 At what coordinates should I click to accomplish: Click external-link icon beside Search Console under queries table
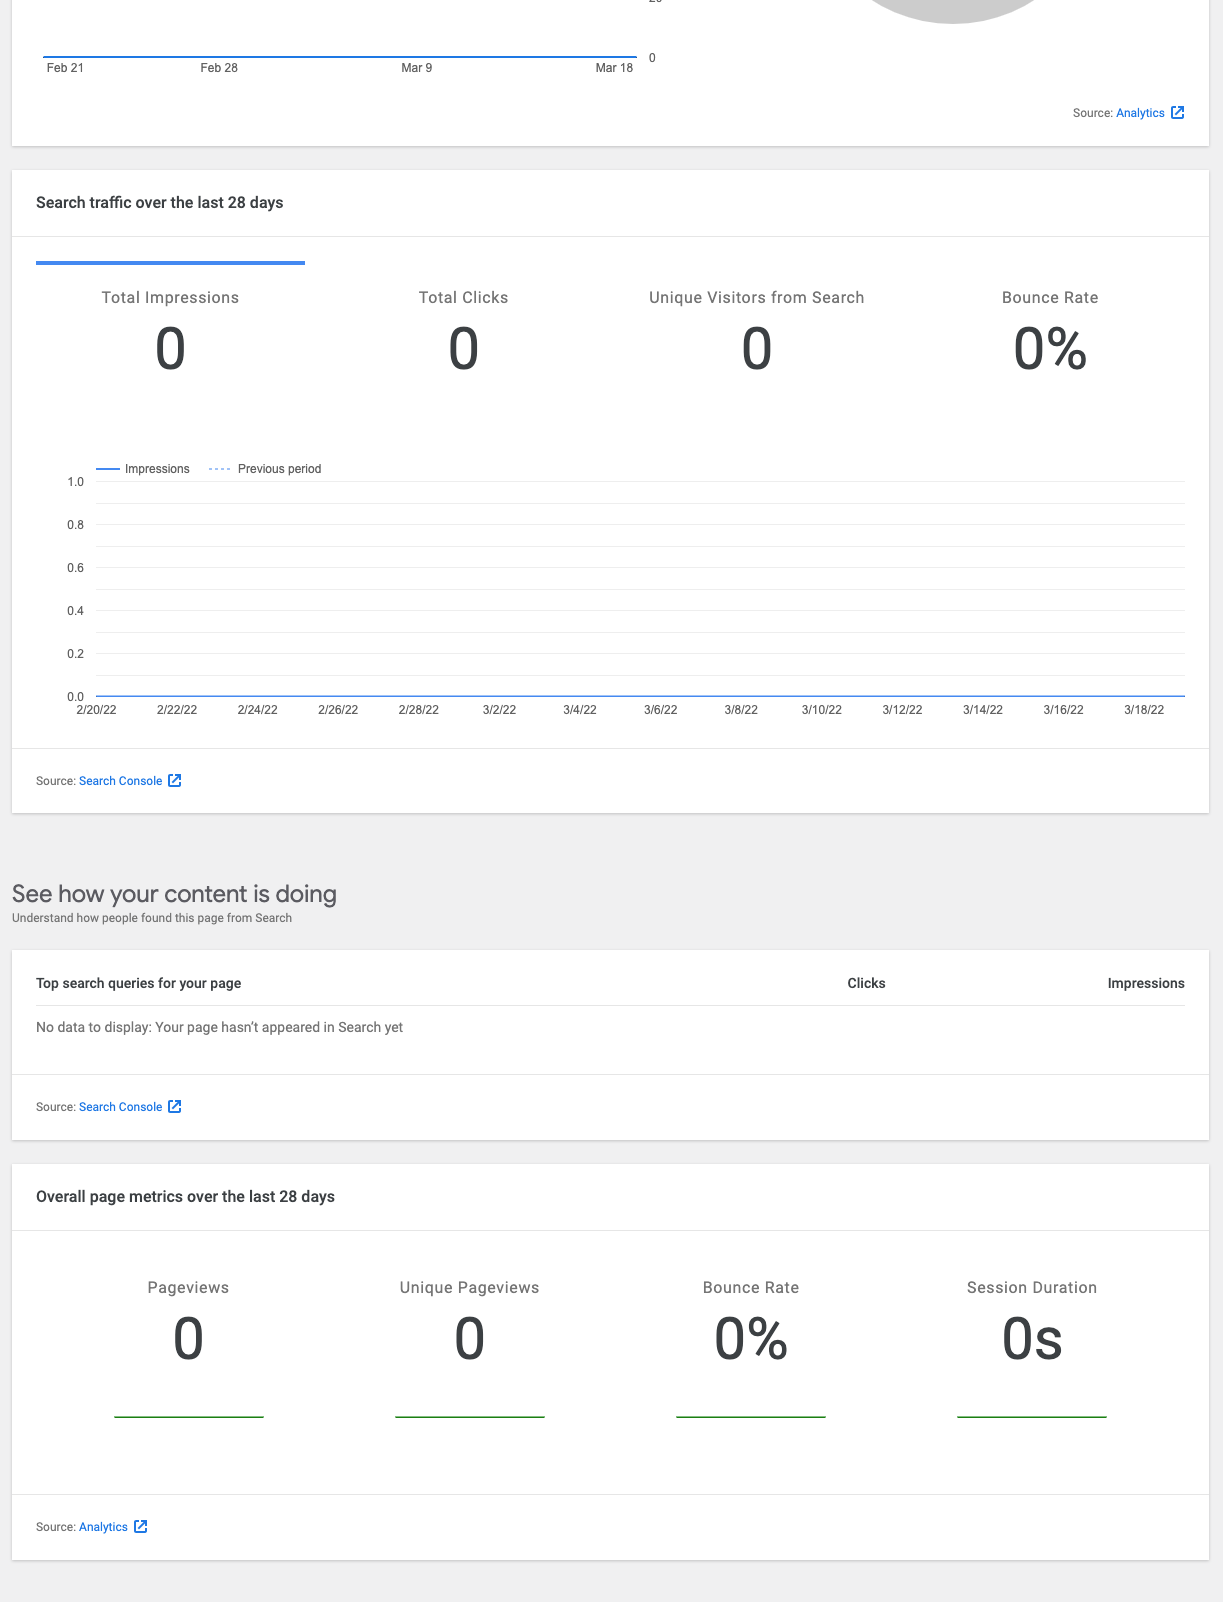175,1106
